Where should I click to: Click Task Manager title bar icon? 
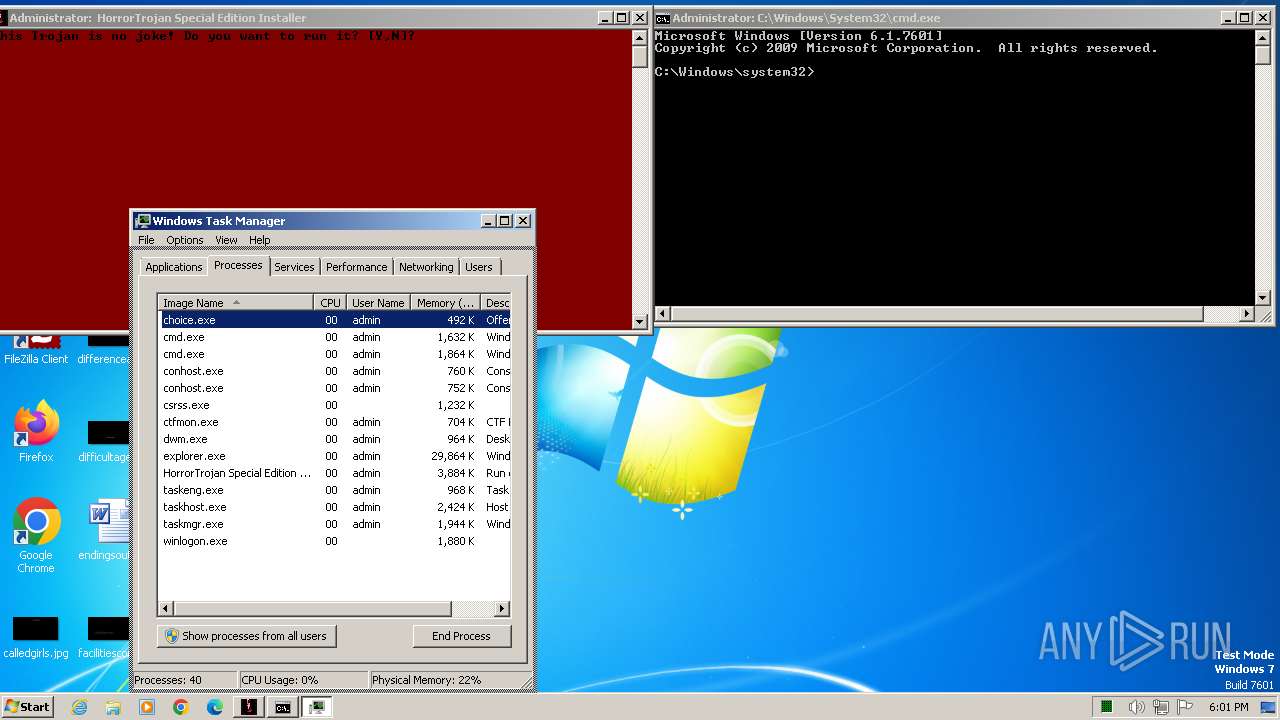coord(143,221)
